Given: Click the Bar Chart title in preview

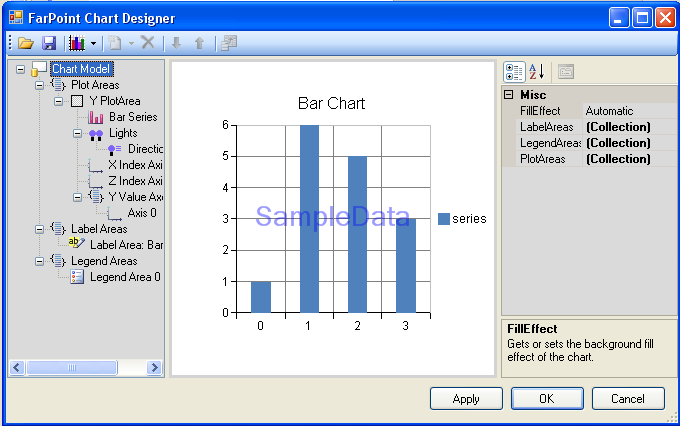Looking at the screenshot, I should (331, 103).
